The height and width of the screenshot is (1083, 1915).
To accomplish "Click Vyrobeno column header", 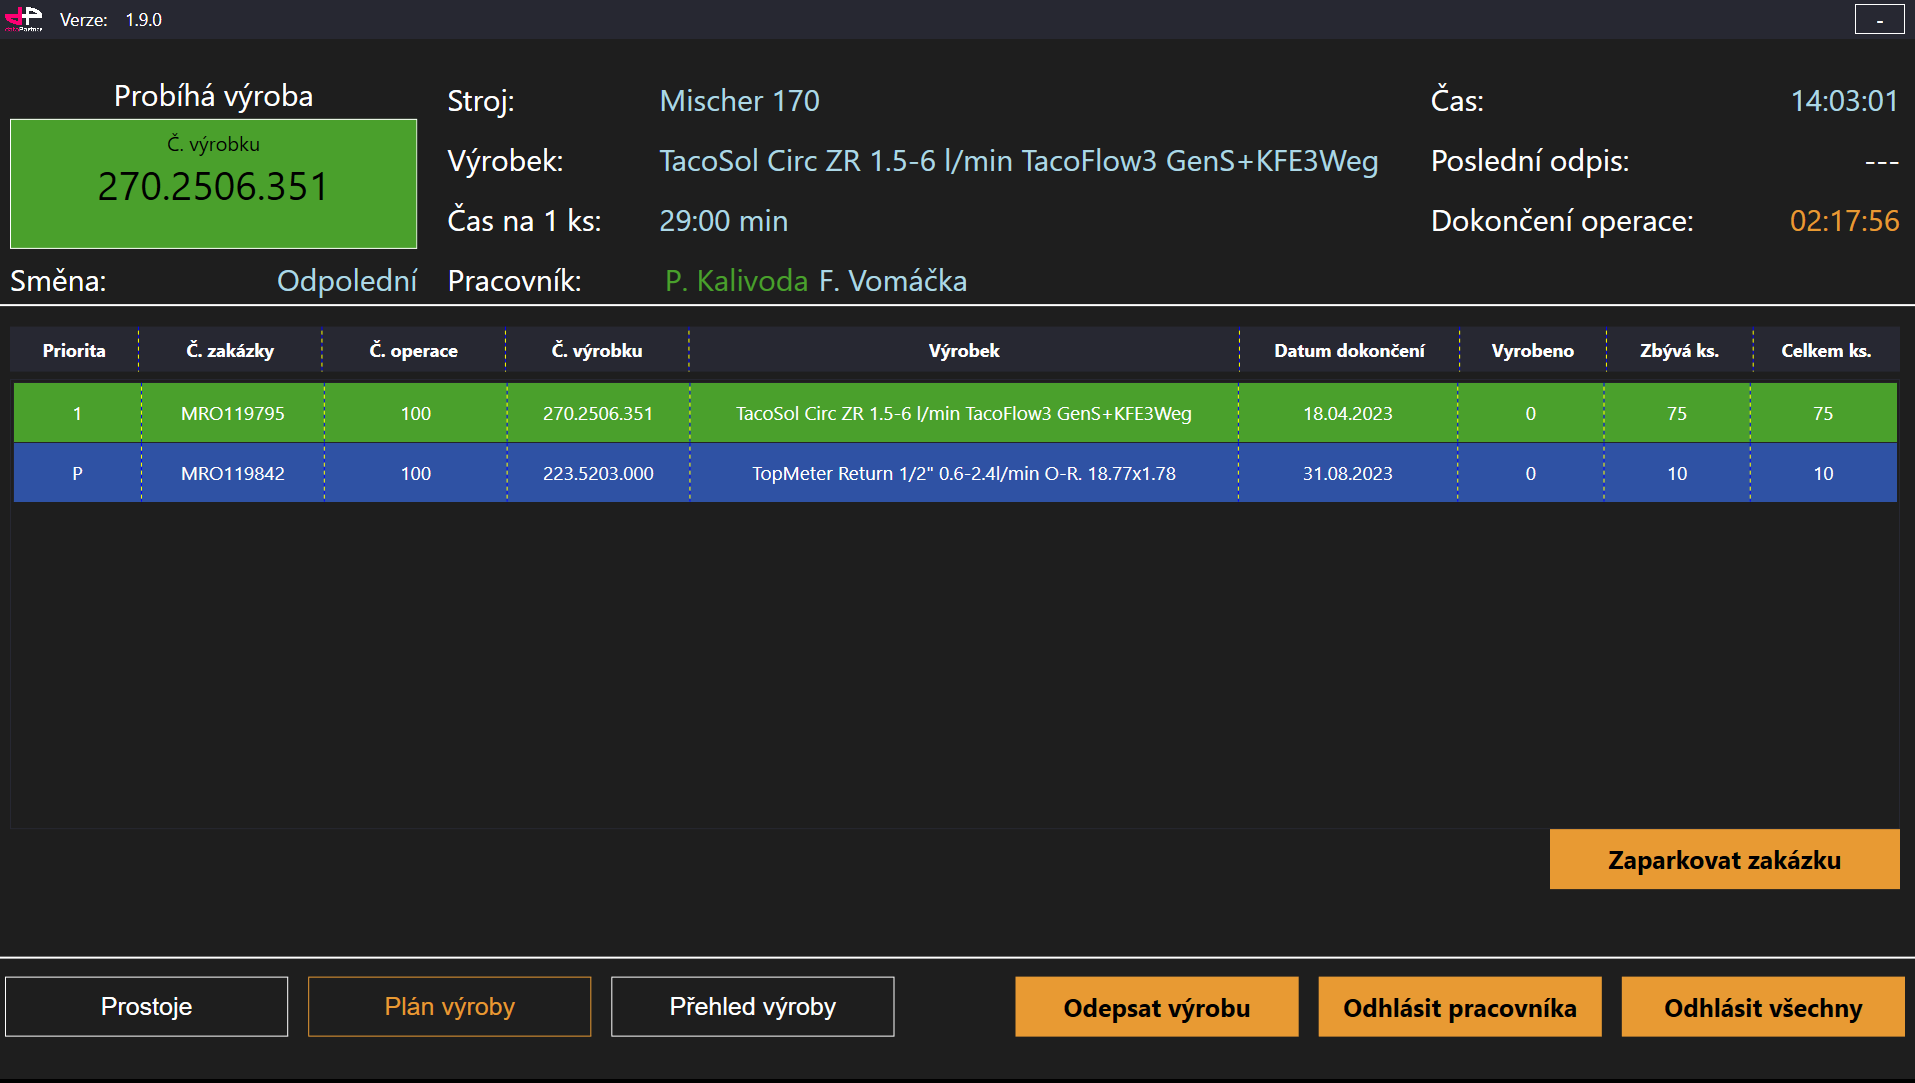I will 1532,350.
